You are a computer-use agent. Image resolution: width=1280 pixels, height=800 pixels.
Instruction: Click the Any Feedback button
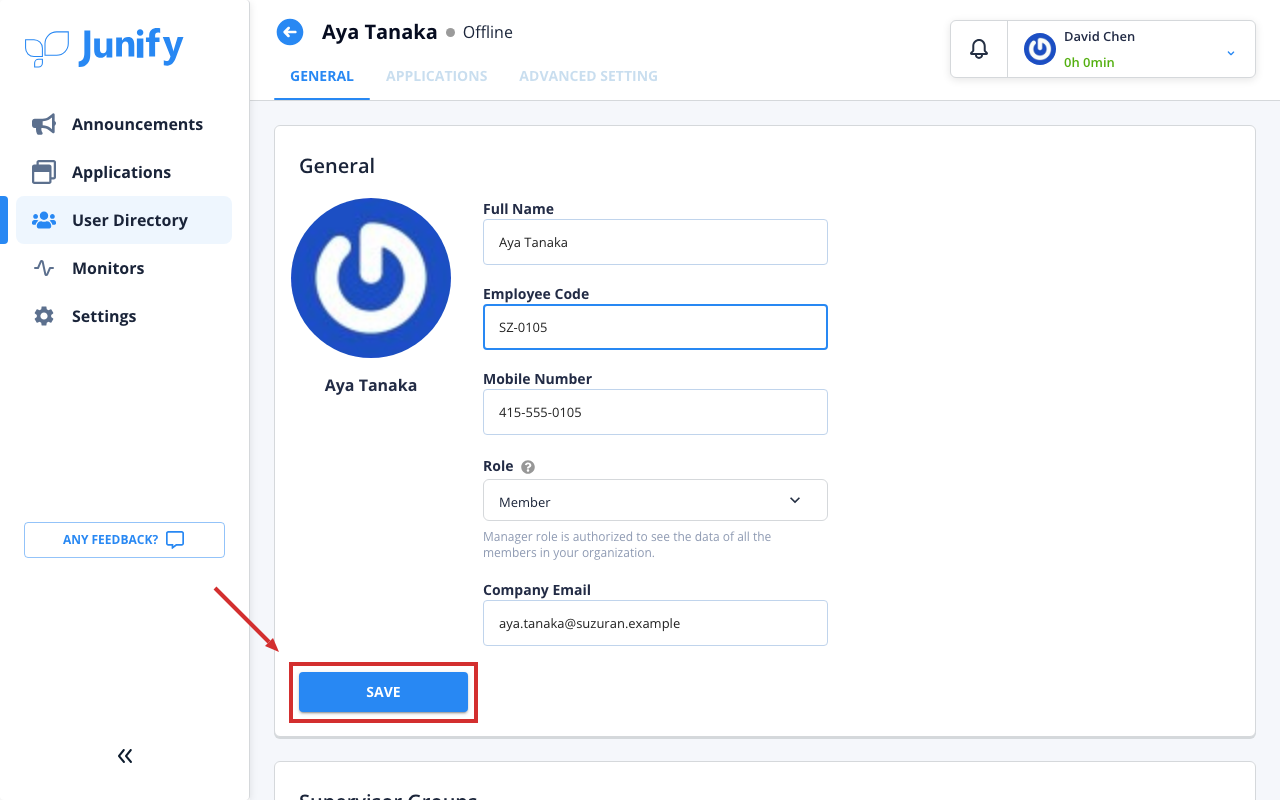pos(124,540)
